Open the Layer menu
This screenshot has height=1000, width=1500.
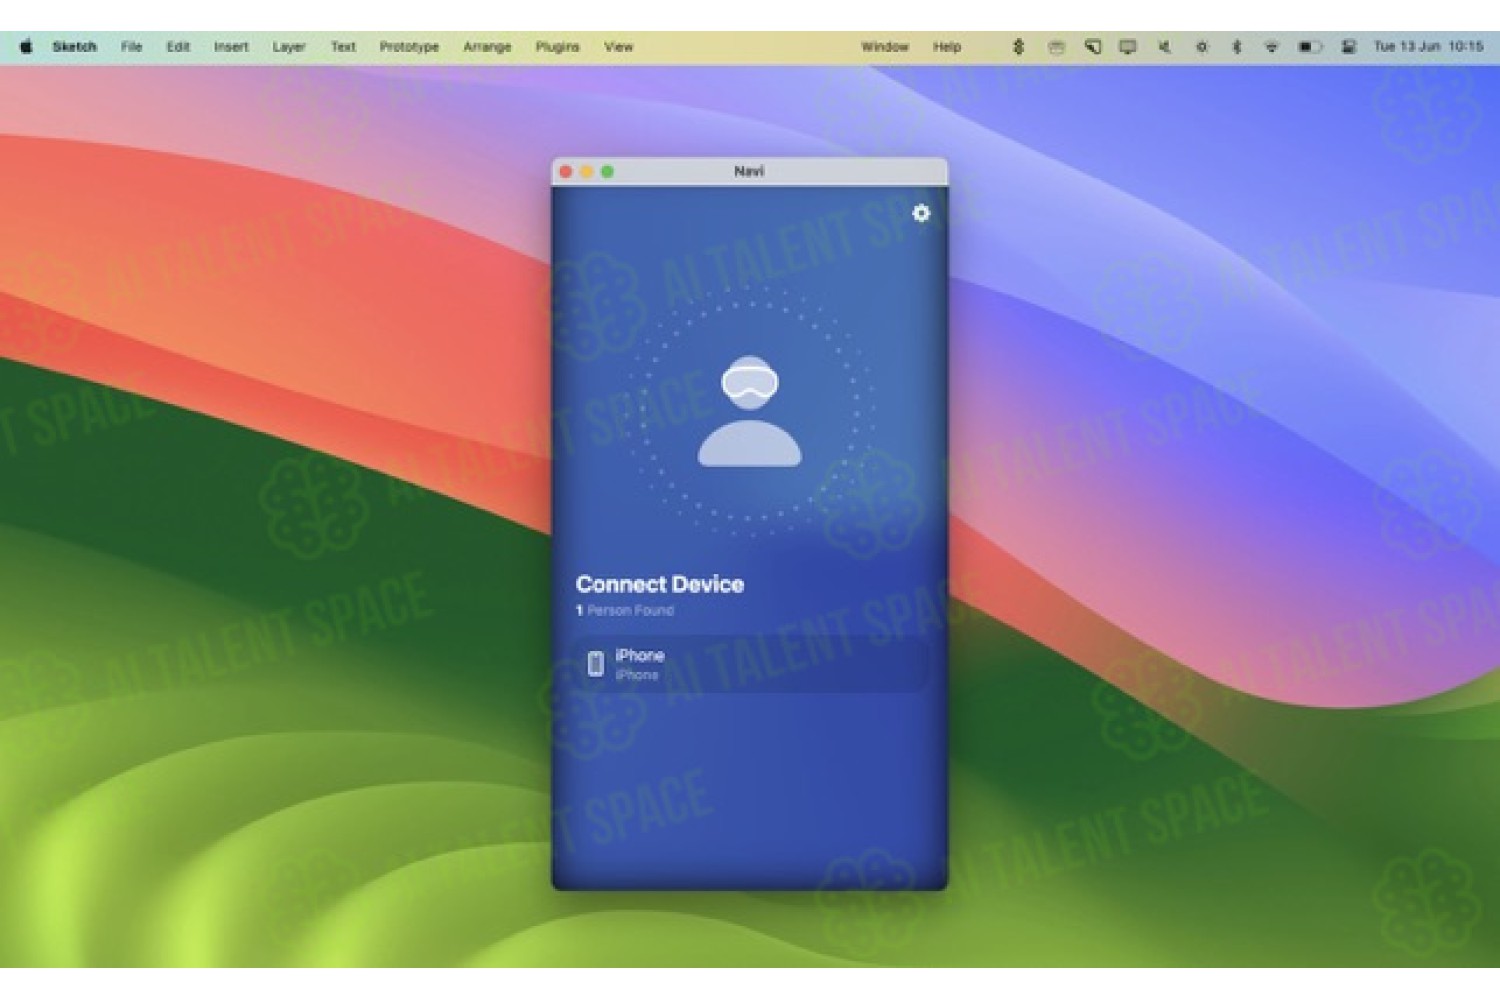pyautogui.click(x=289, y=46)
